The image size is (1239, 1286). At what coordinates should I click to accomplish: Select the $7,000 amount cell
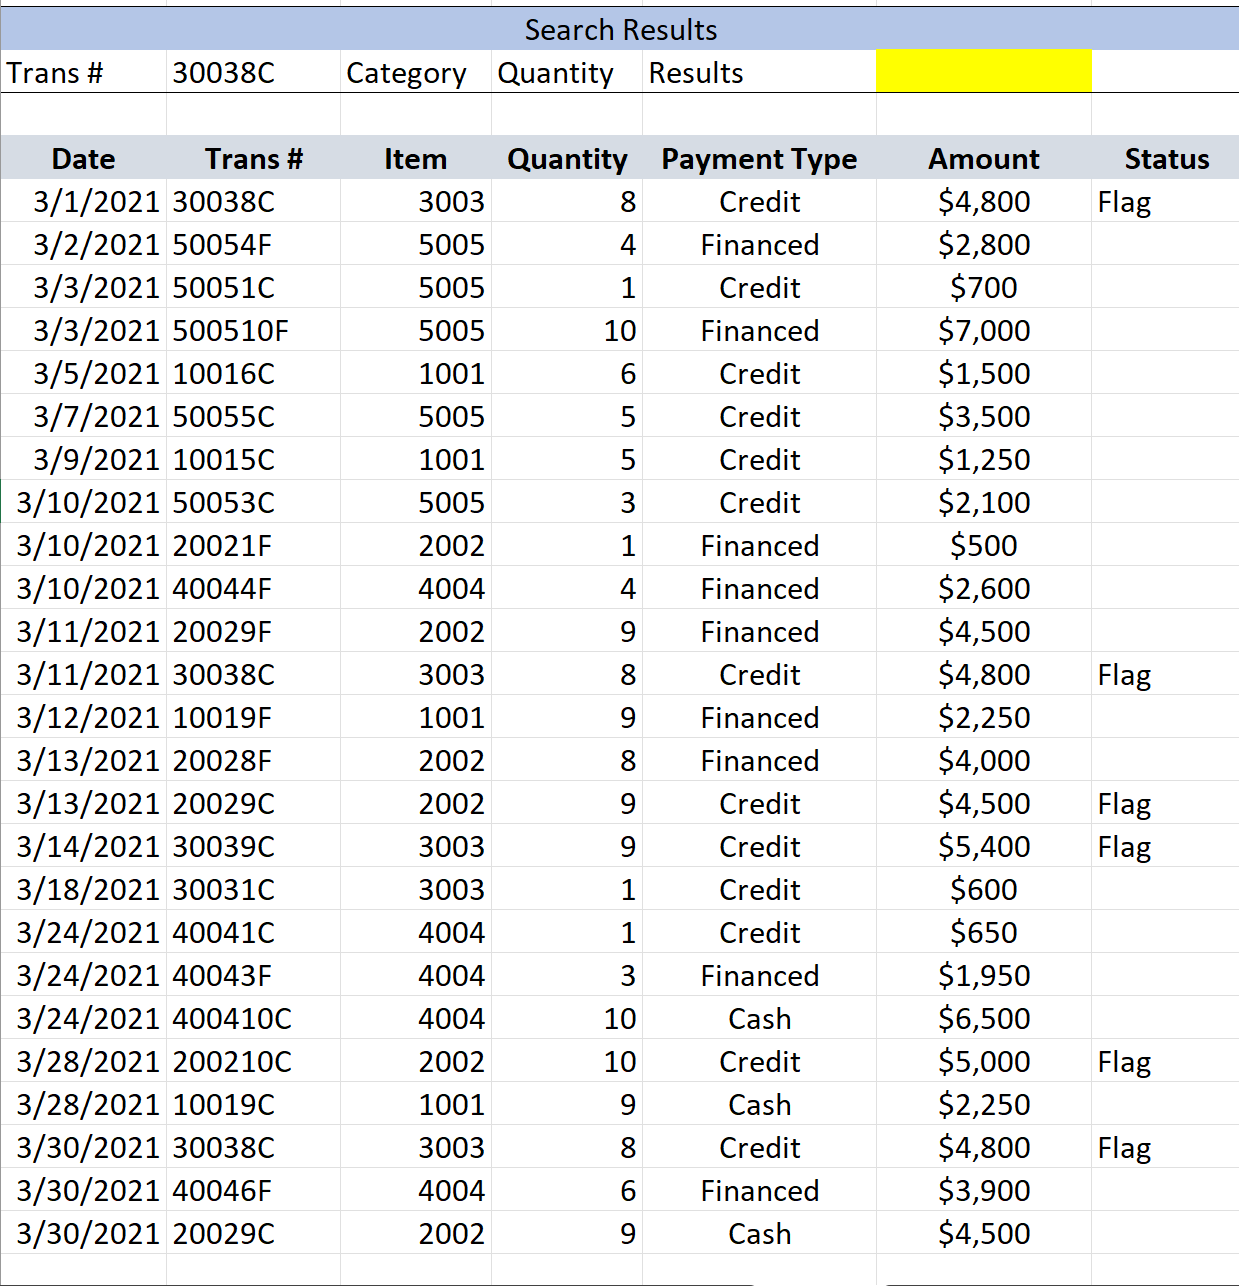coord(984,330)
